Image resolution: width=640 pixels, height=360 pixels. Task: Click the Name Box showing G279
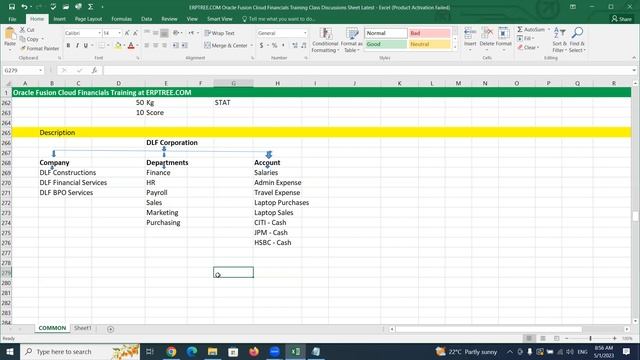click(x=22, y=70)
